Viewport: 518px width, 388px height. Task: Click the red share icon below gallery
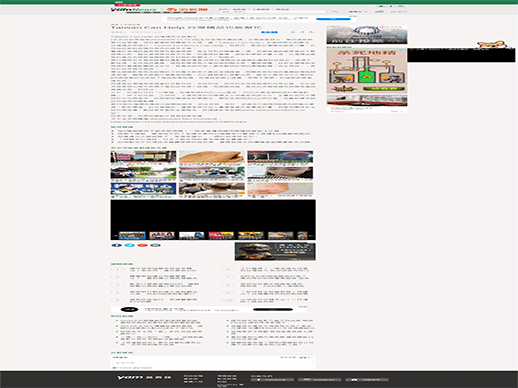(142, 245)
